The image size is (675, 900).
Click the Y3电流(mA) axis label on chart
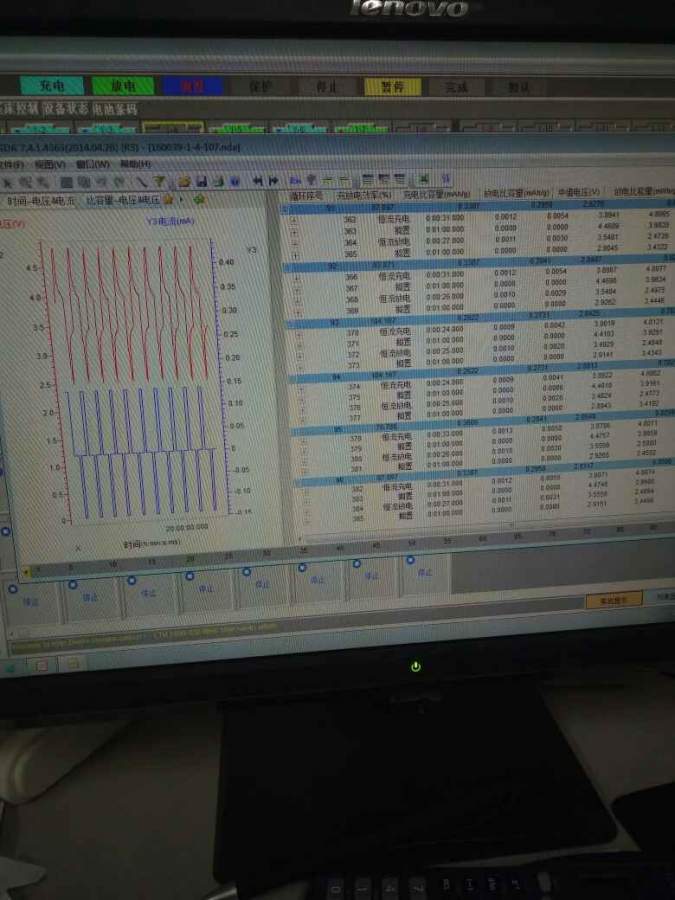(x=170, y=221)
